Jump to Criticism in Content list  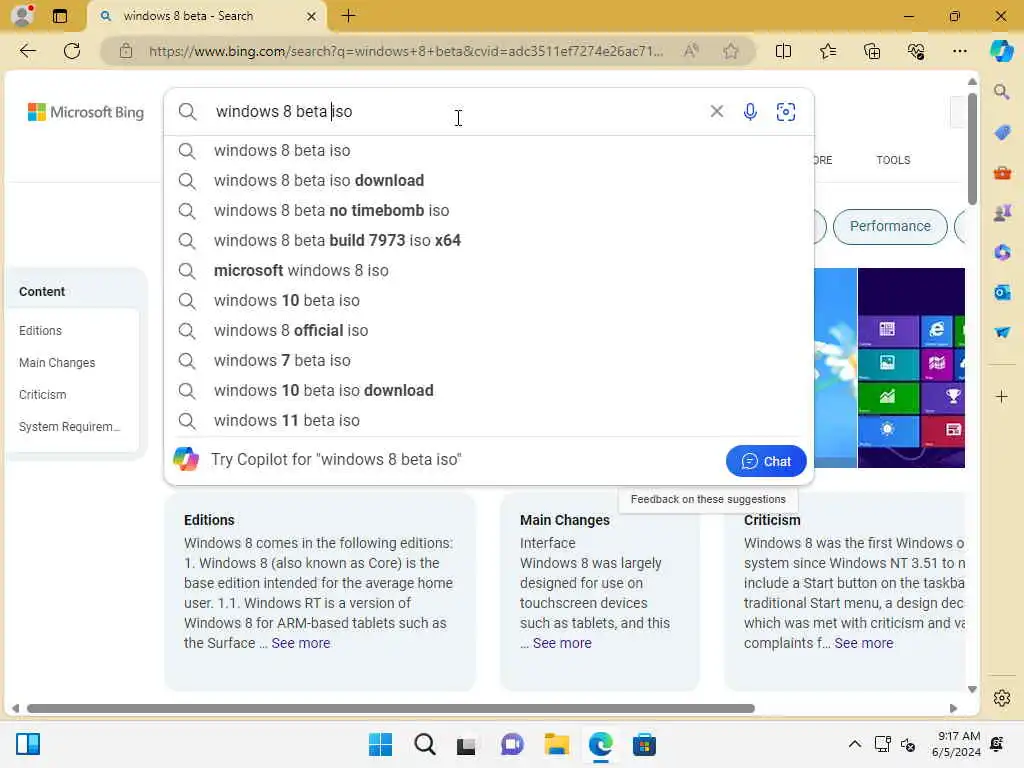point(42,395)
